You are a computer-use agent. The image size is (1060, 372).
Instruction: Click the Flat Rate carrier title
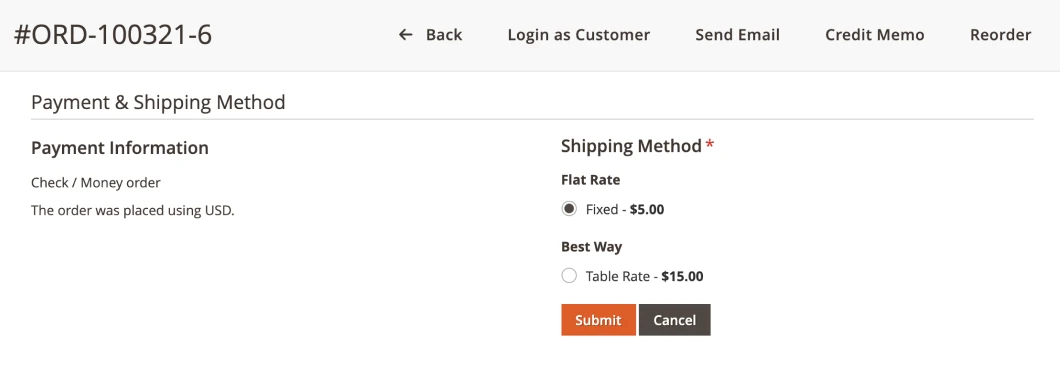tap(591, 180)
